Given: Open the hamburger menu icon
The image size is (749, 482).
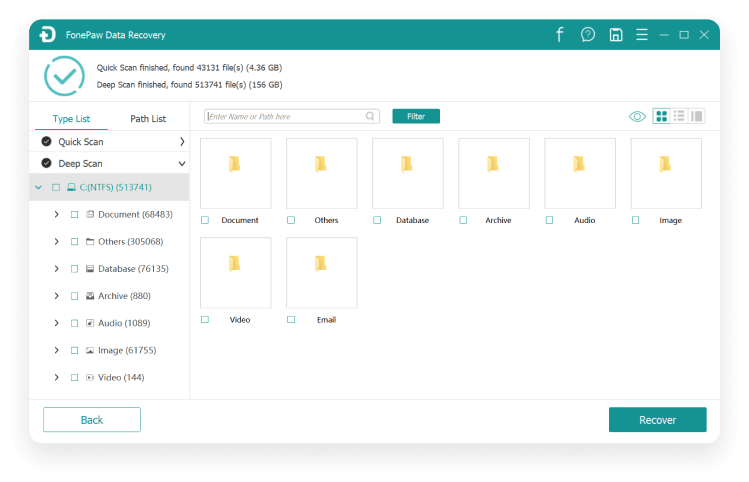Looking at the screenshot, I should tap(642, 34).
